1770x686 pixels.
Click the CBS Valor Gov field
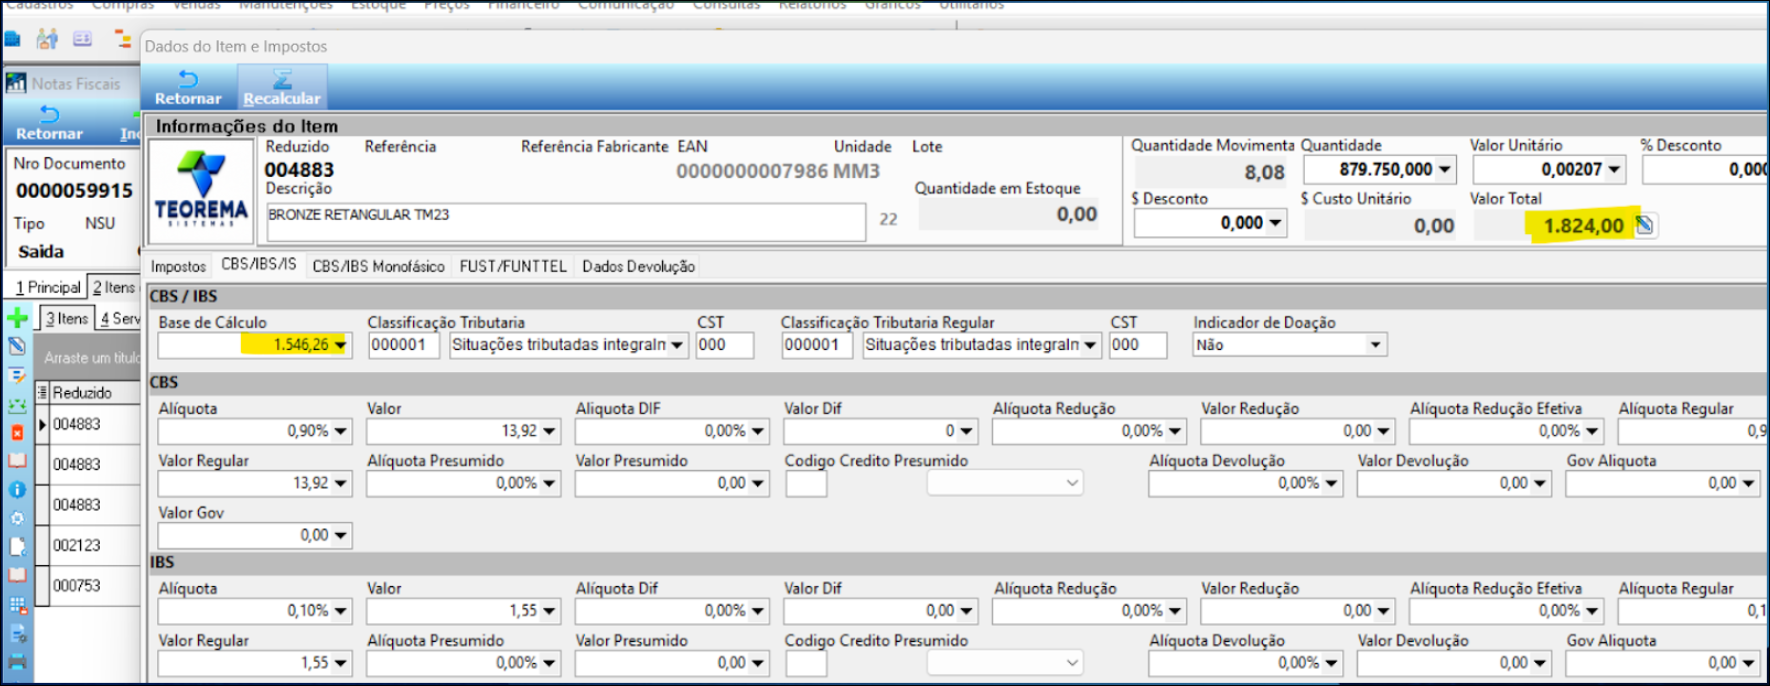(254, 535)
